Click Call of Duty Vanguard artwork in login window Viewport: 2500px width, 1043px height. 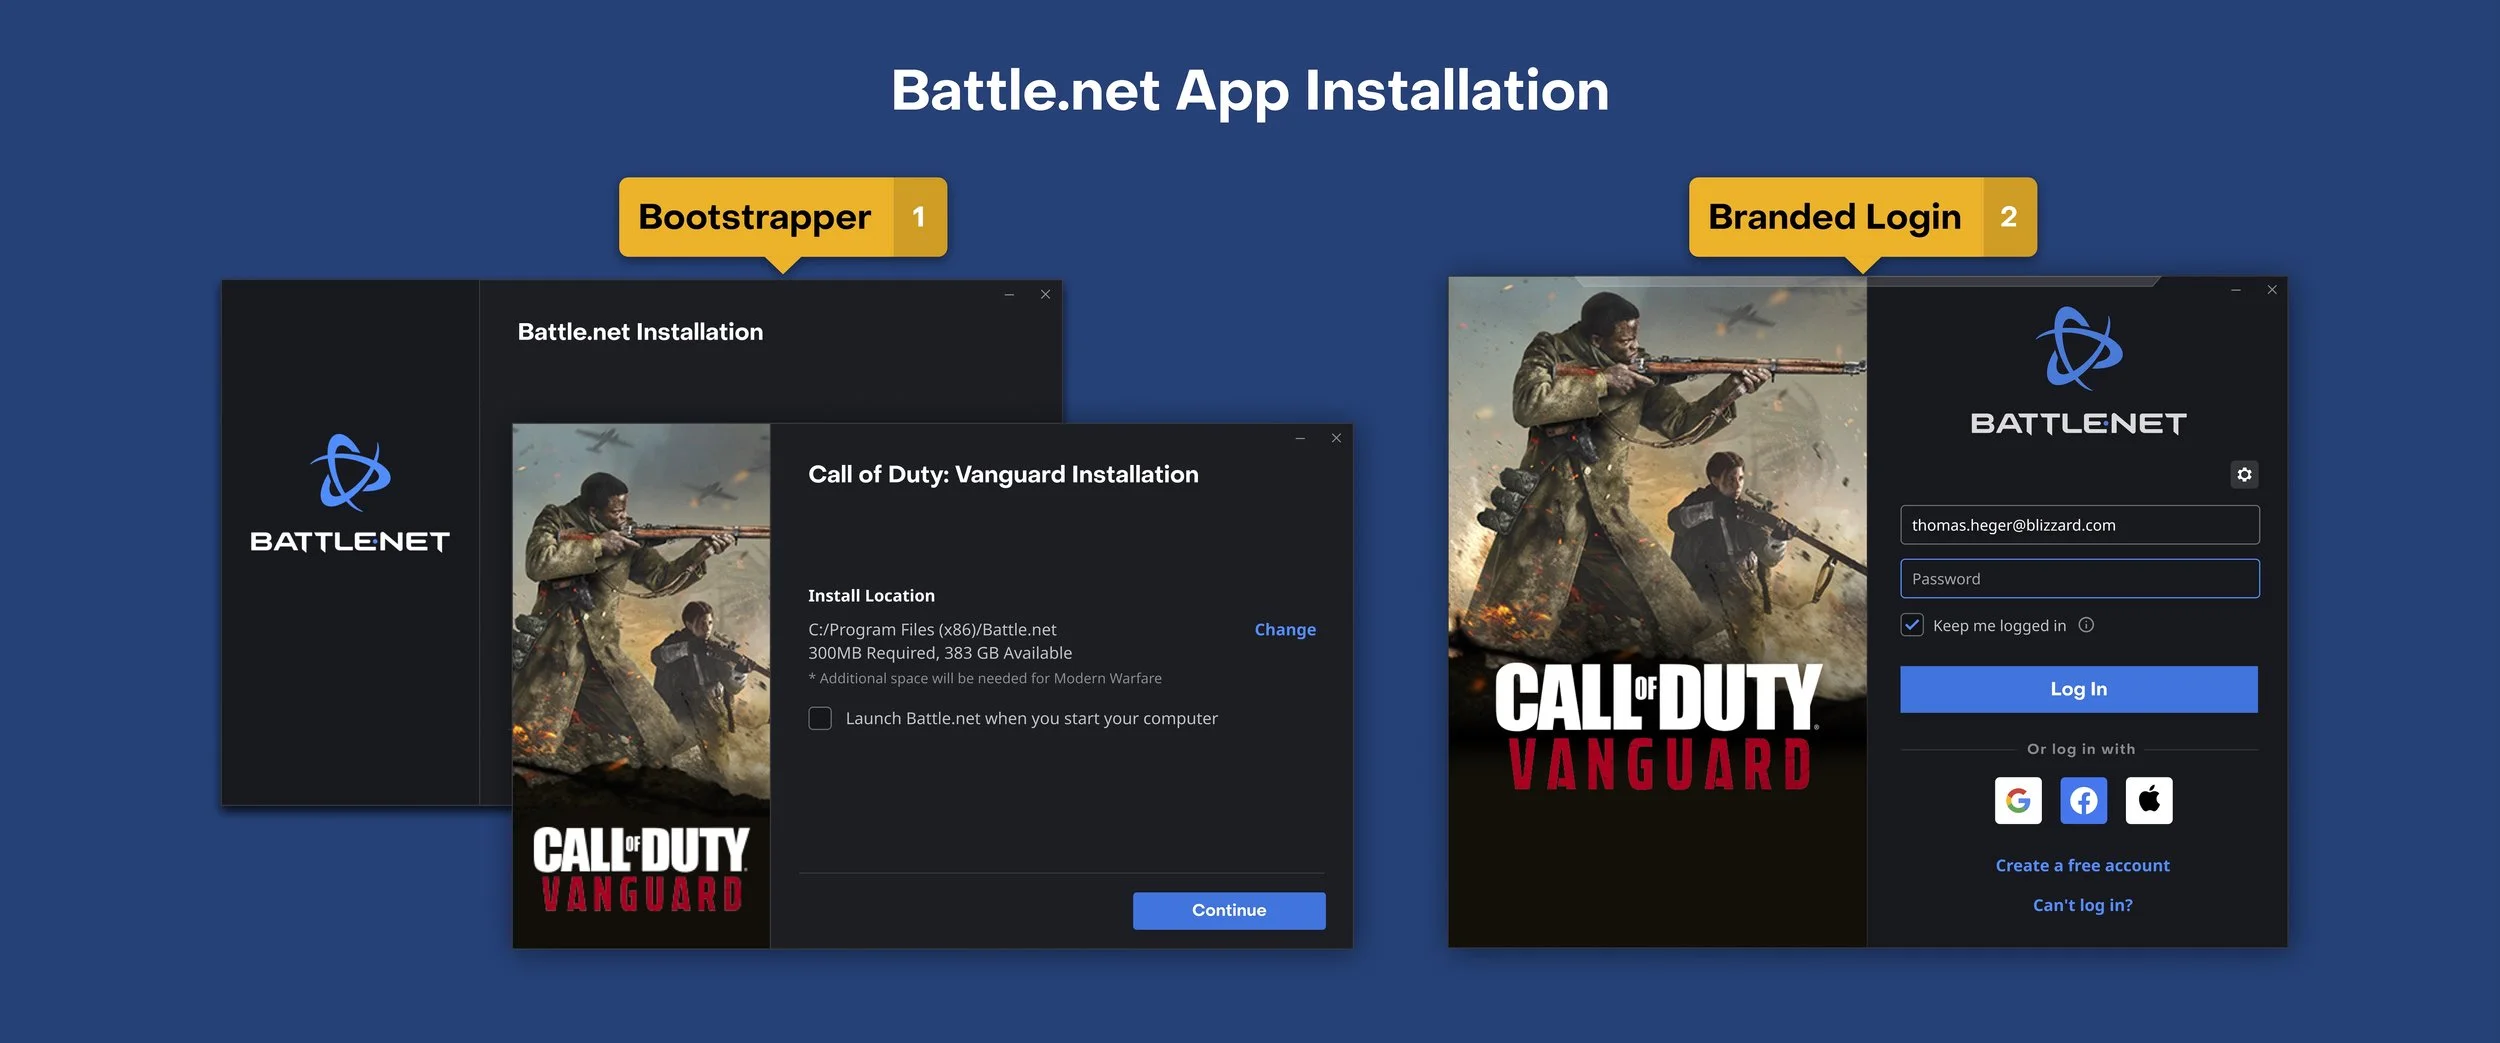(x=1657, y=612)
